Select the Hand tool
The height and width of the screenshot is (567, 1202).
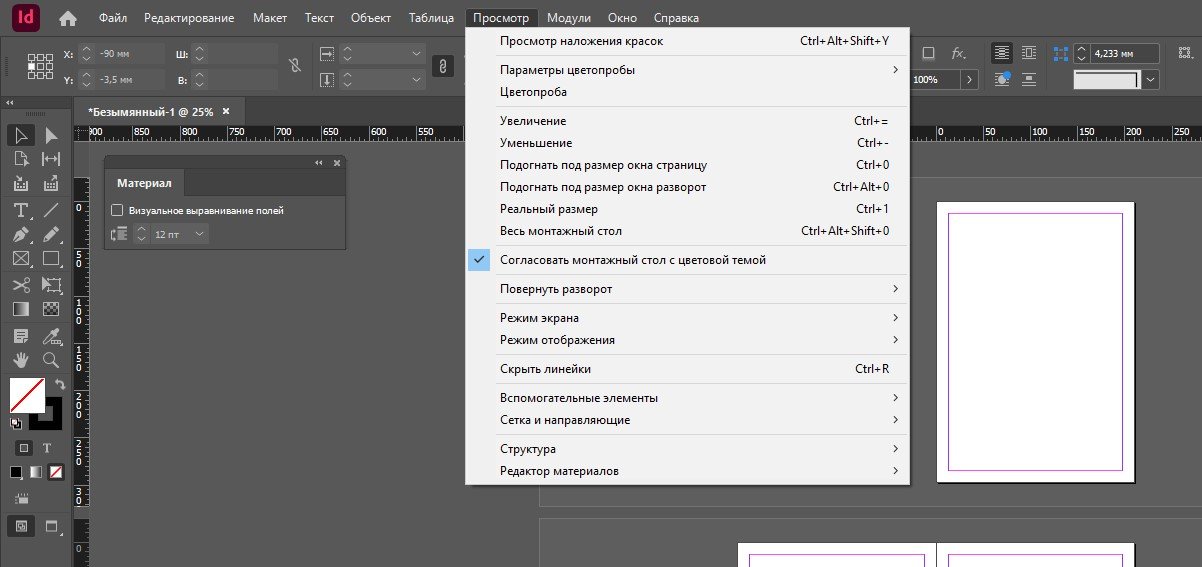(x=21, y=360)
